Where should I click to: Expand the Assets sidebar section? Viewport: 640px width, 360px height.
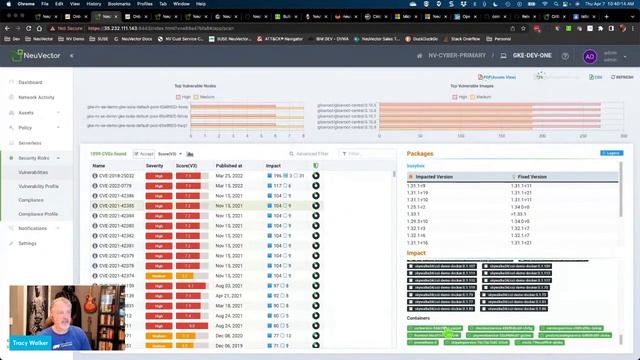(58, 112)
